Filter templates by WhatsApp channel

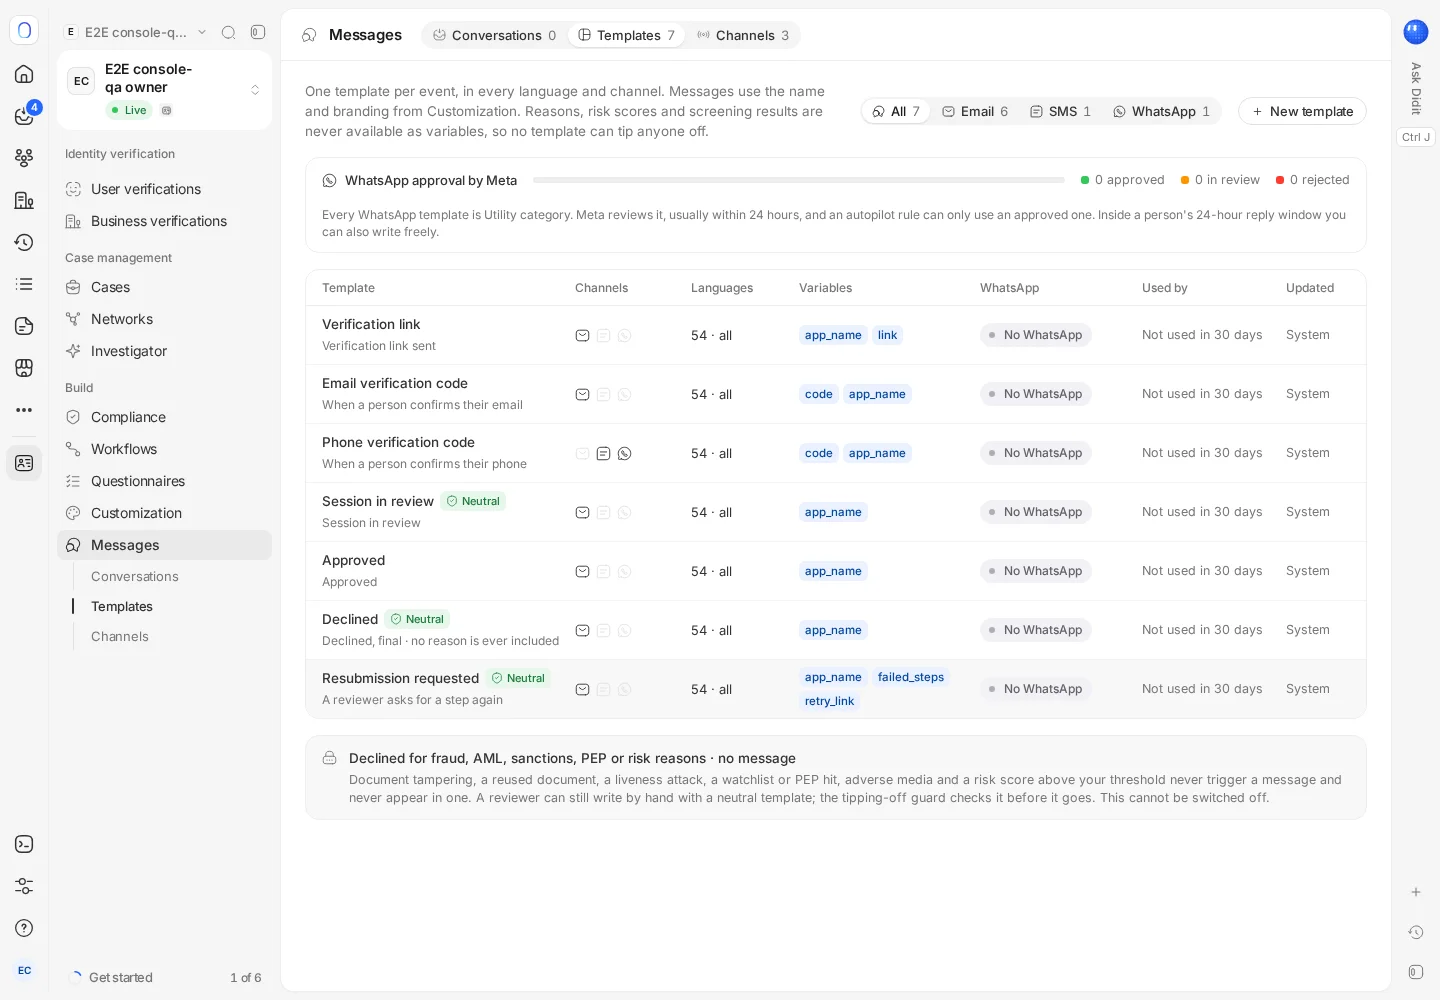coord(1161,111)
